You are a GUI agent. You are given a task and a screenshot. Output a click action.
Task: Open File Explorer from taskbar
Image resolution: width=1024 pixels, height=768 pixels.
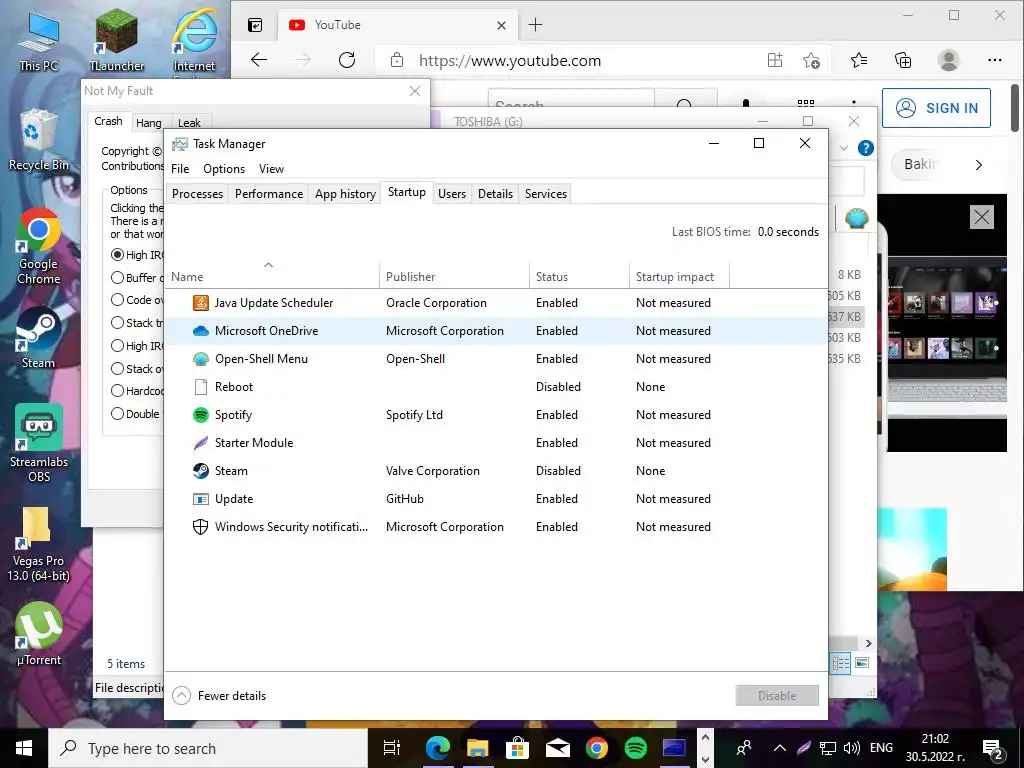pyautogui.click(x=477, y=748)
